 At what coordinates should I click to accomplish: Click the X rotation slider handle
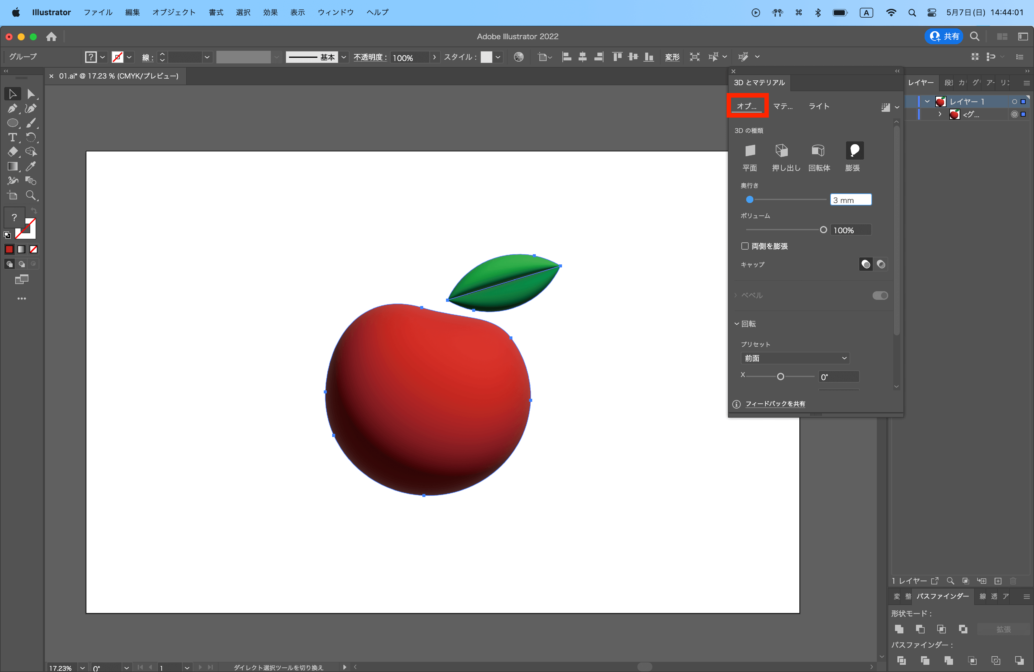click(x=780, y=377)
